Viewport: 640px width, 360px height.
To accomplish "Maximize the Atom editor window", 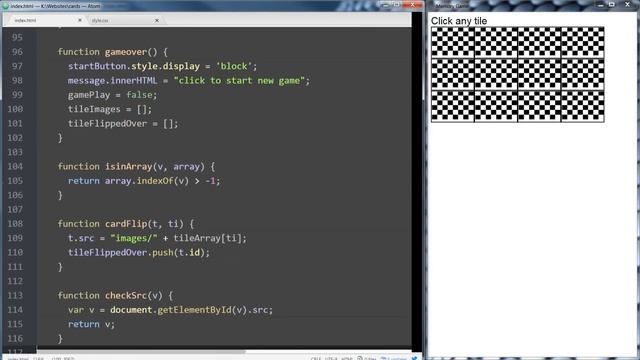I will coord(396,5).
